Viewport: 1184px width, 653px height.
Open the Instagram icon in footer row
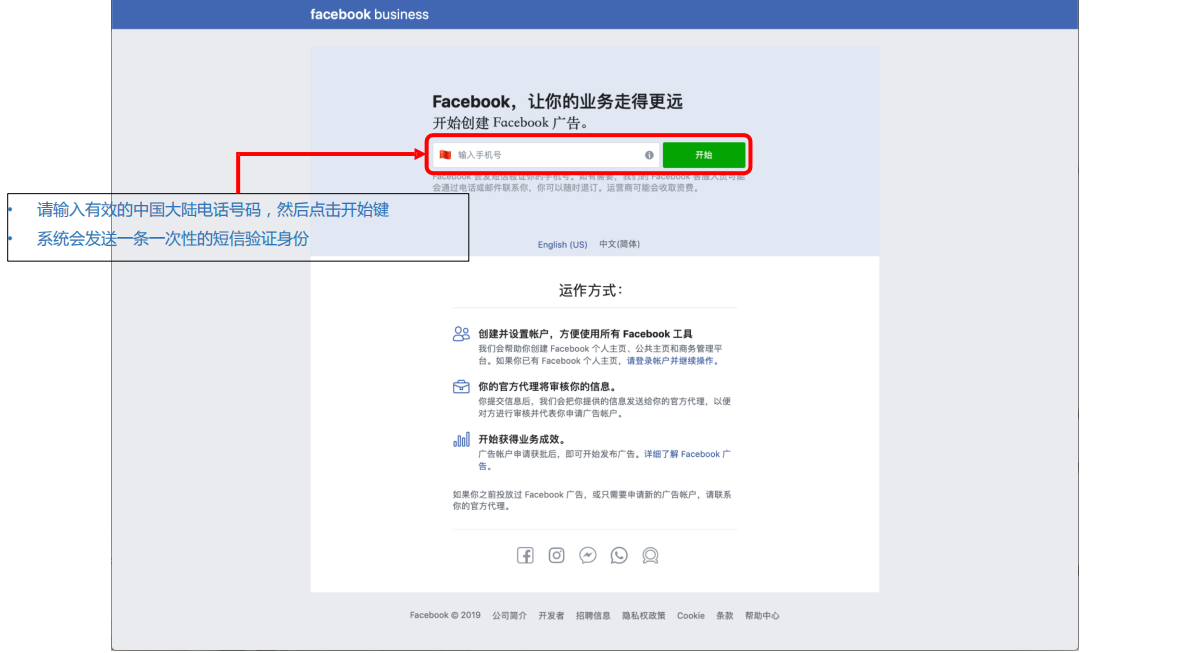tap(557, 556)
